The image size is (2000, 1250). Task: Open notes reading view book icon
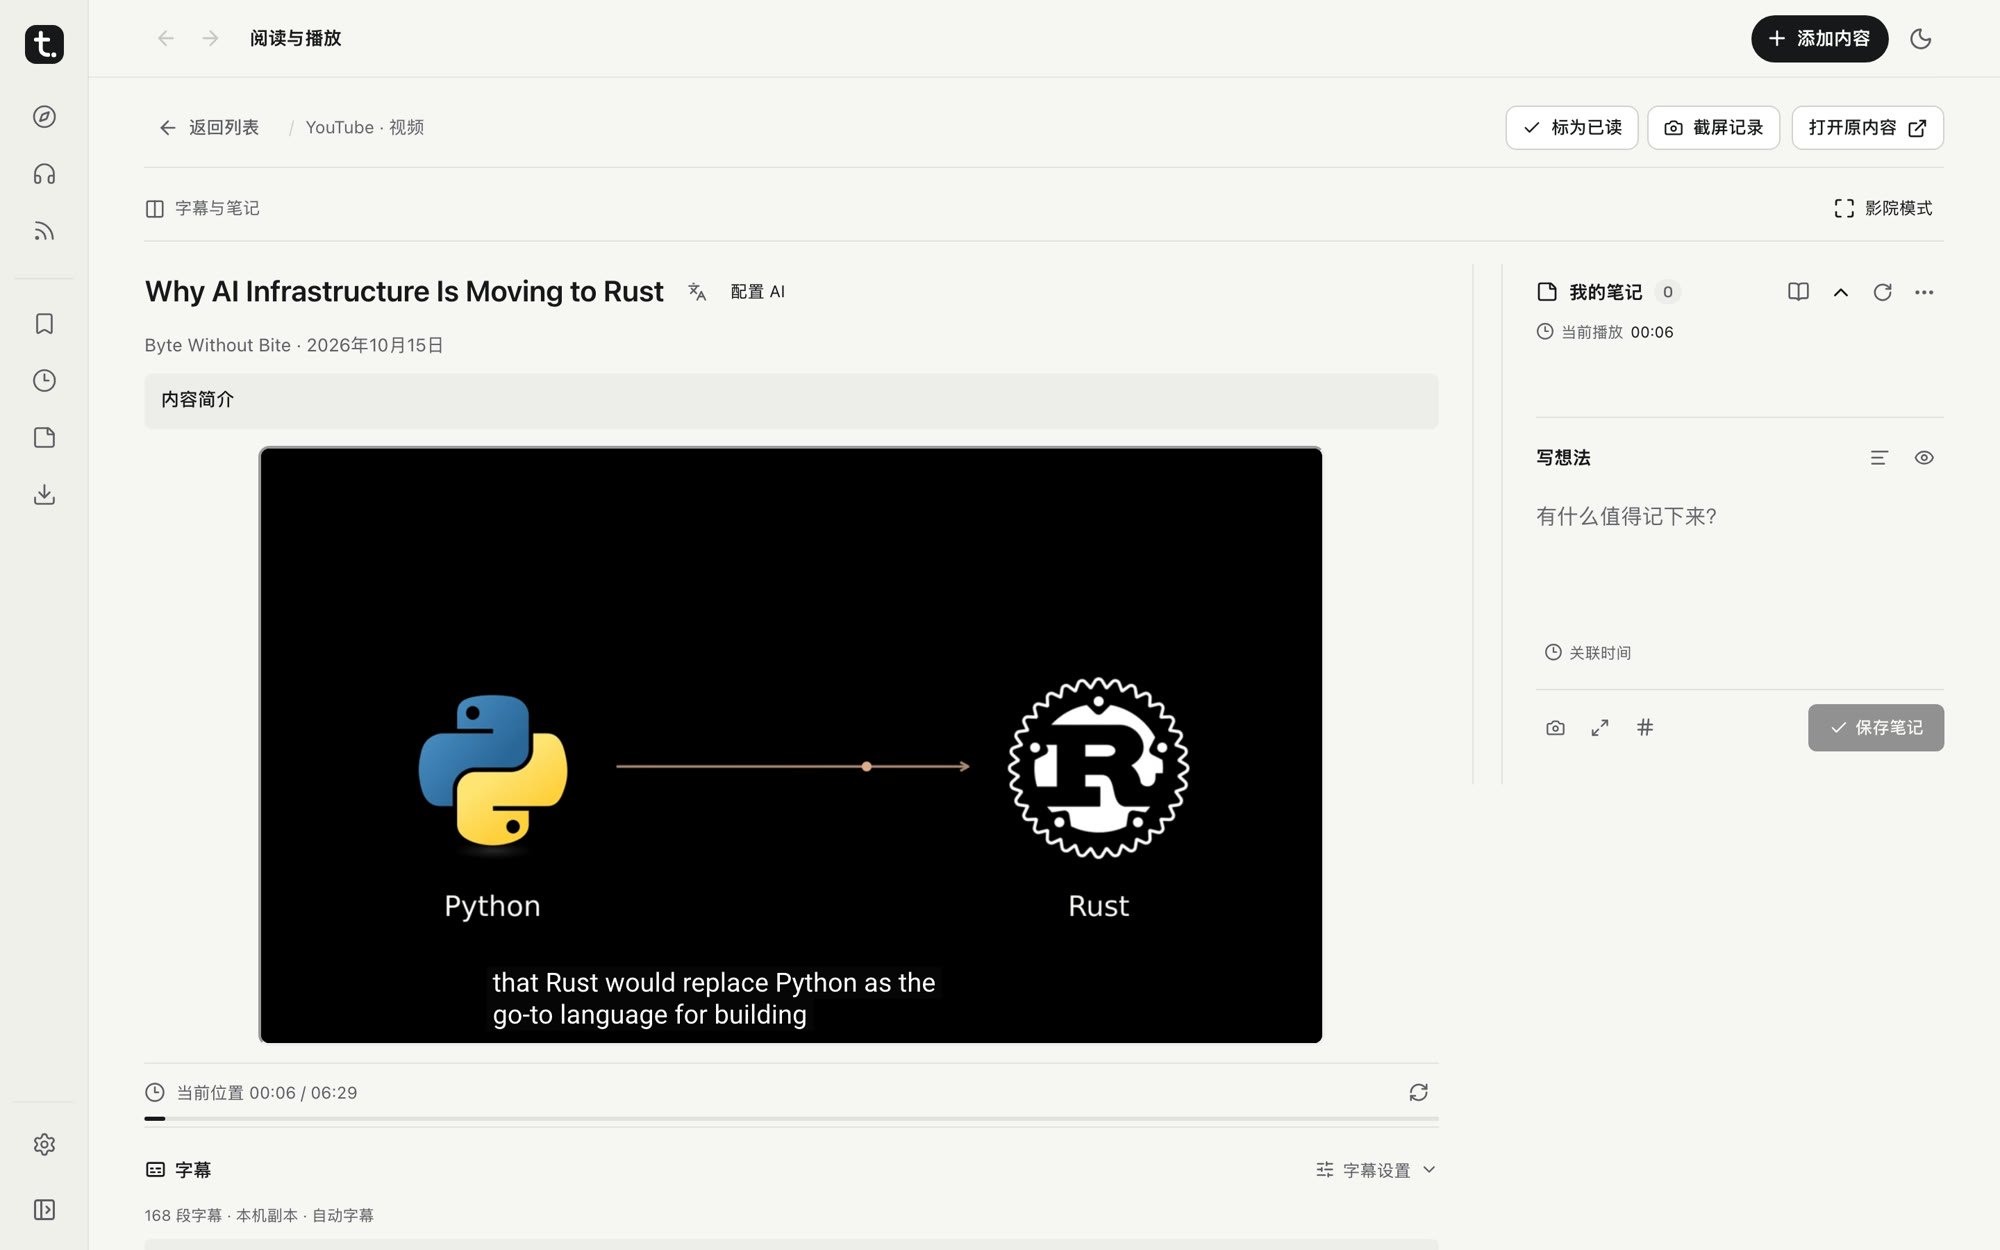click(x=1798, y=292)
